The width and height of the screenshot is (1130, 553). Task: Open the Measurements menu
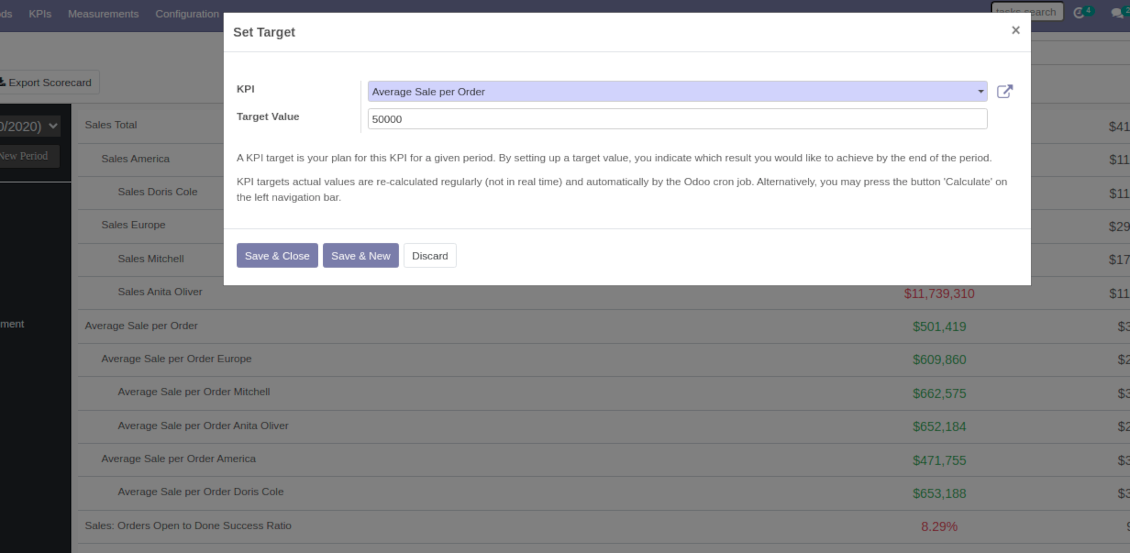tap(103, 14)
